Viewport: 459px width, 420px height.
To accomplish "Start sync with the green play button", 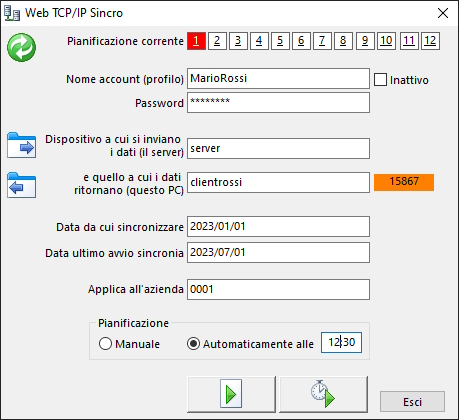I will pos(231,394).
